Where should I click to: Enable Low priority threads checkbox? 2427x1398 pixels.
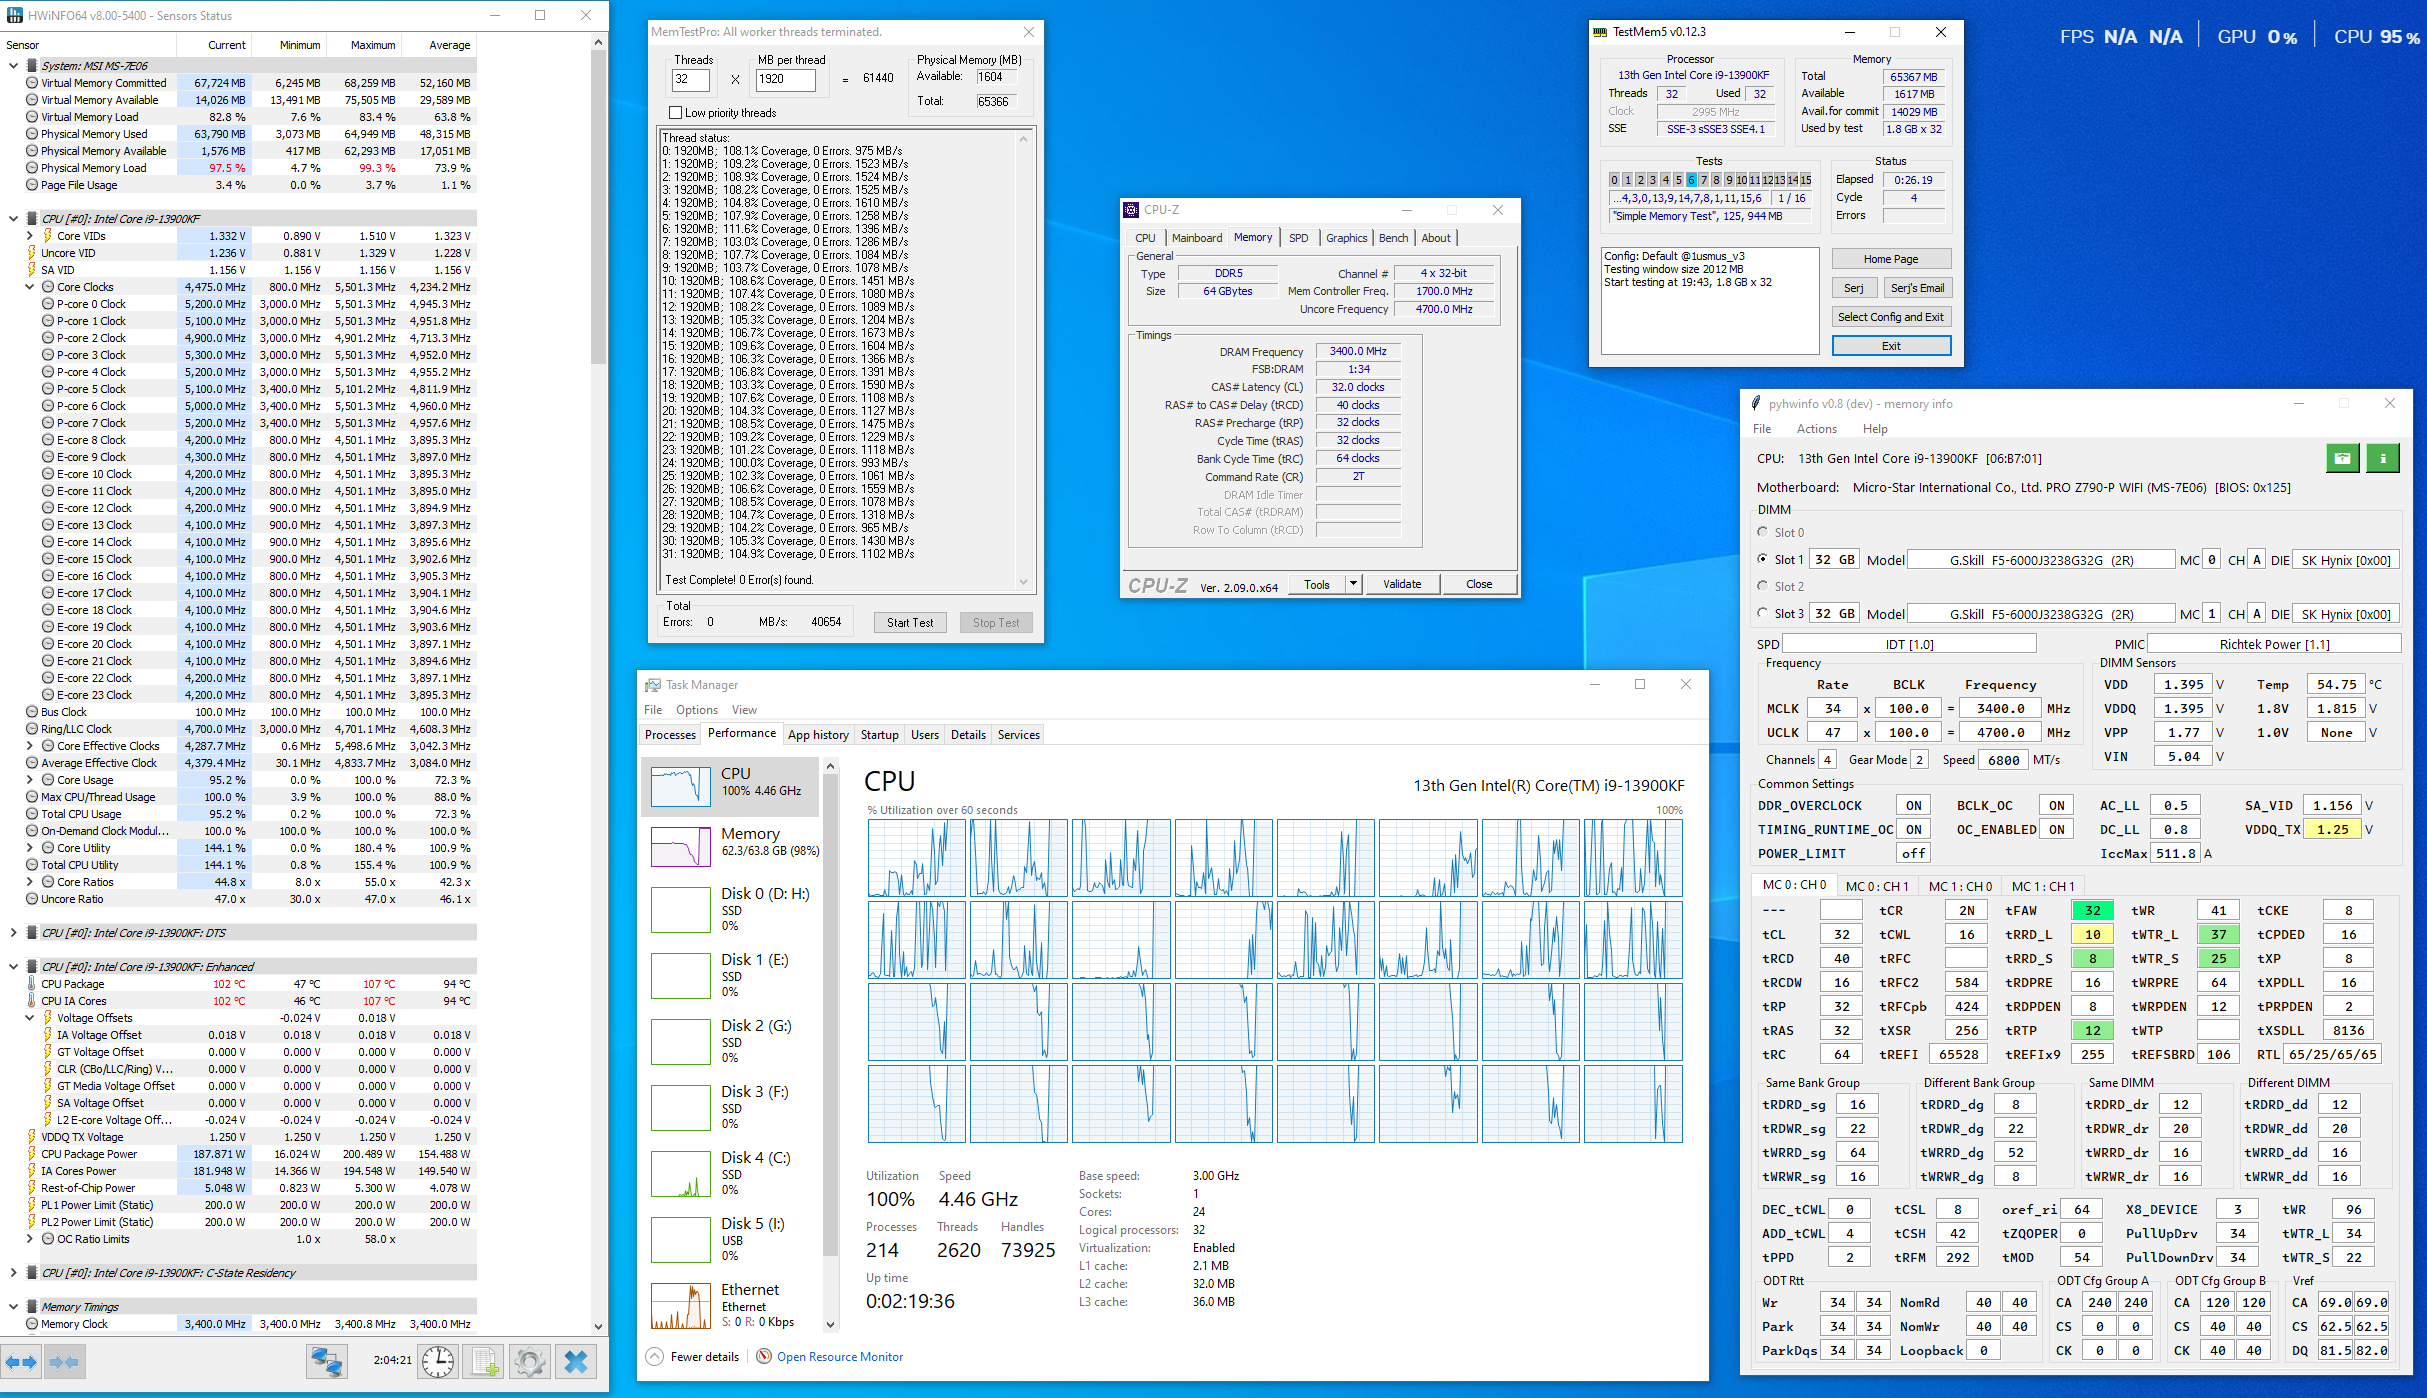point(676,113)
